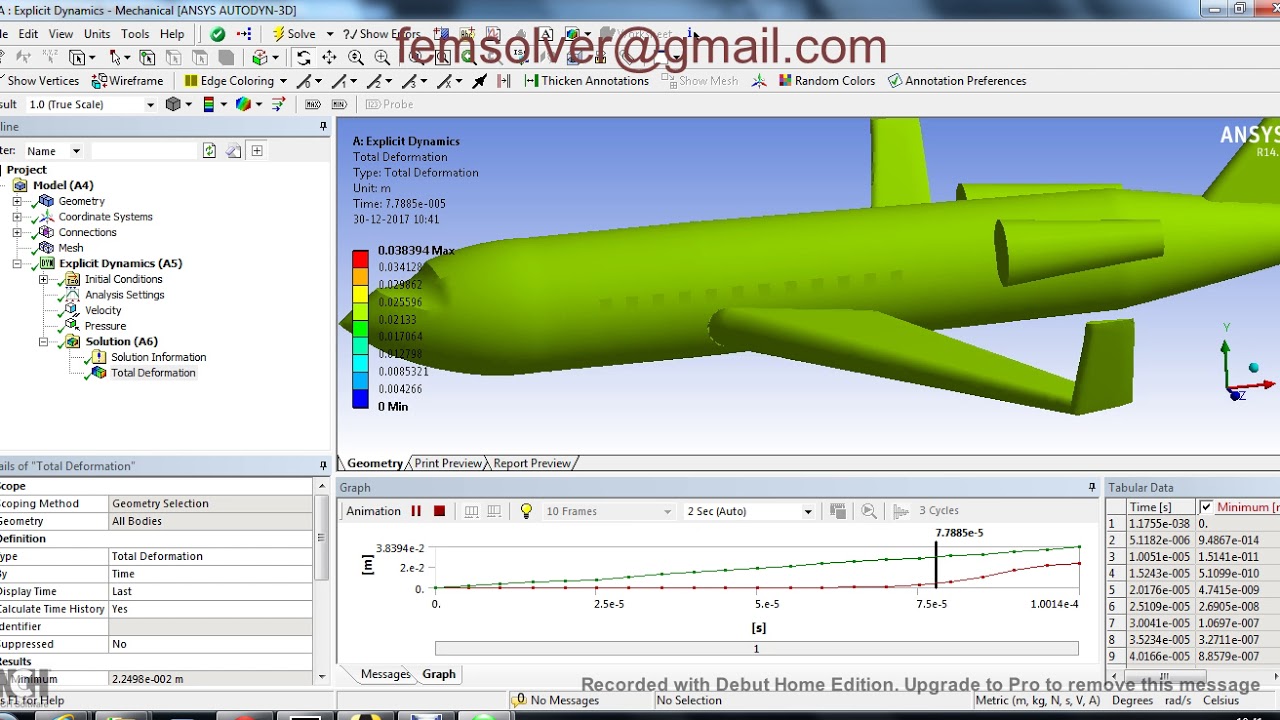Pin the Outline panel
This screenshot has height=720, width=1280.
[323, 126]
